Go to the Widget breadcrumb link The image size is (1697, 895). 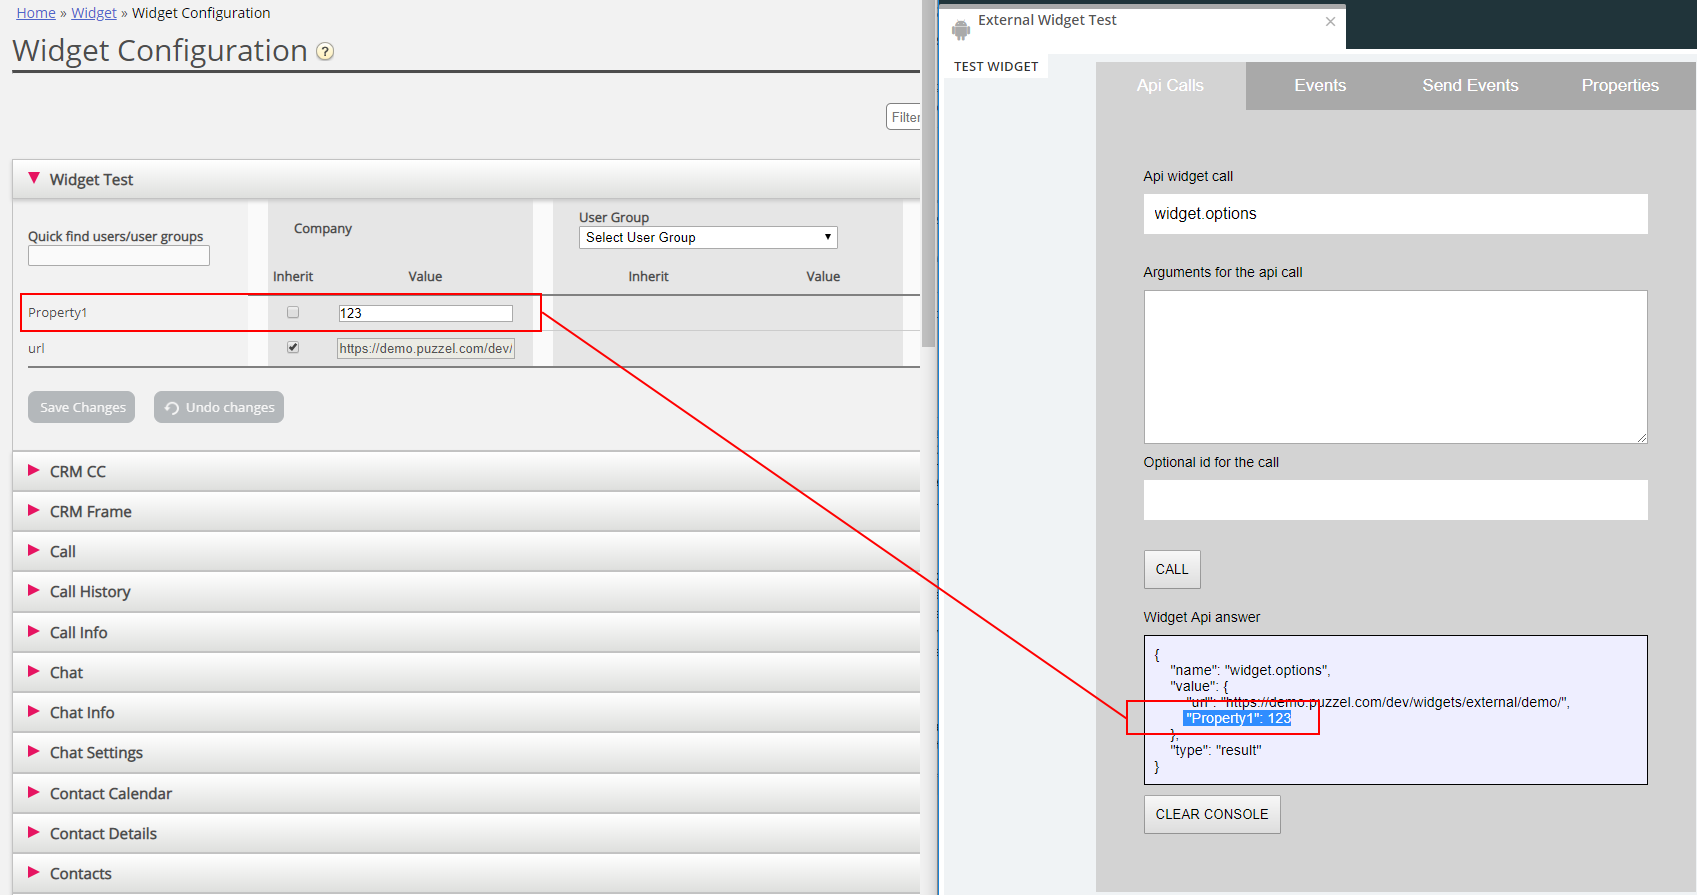[94, 13]
